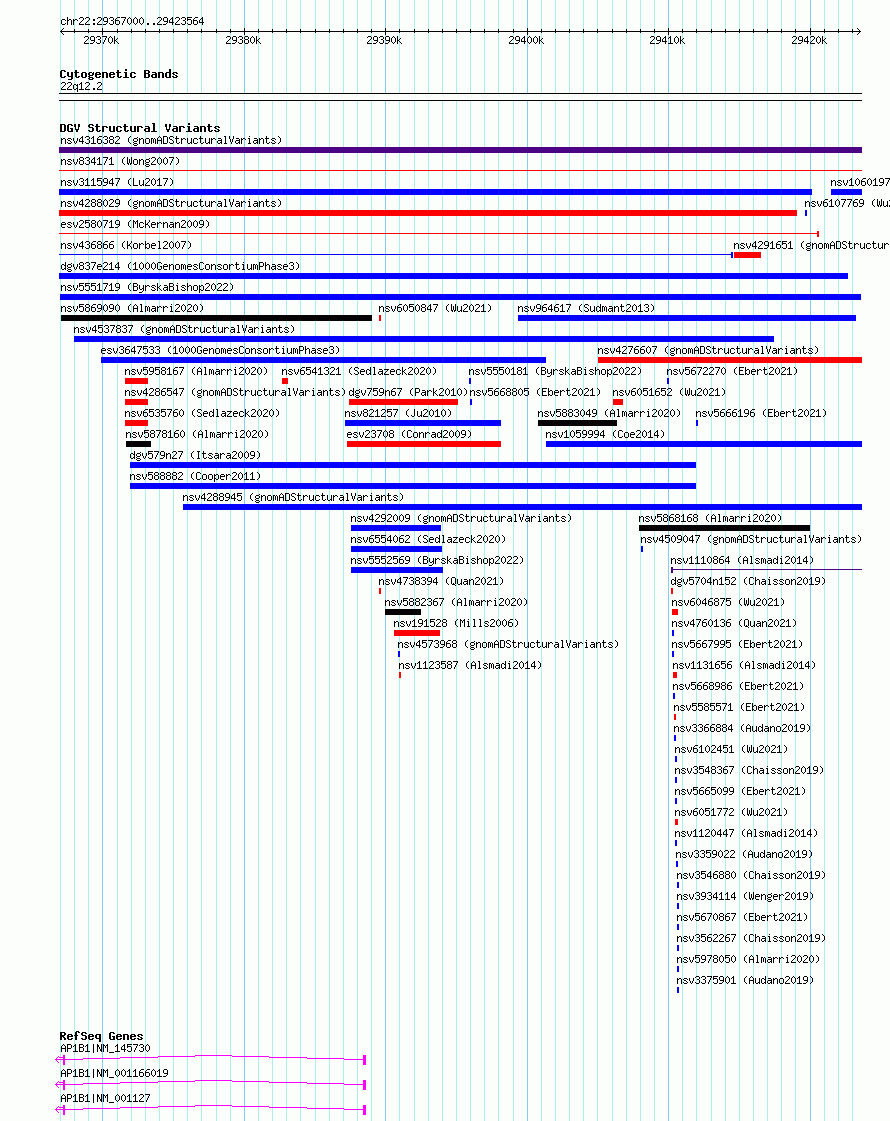Select black bar for nsv5883049 (Almarri2020)
Viewport: 890px width, 1121px height.
(578, 423)
